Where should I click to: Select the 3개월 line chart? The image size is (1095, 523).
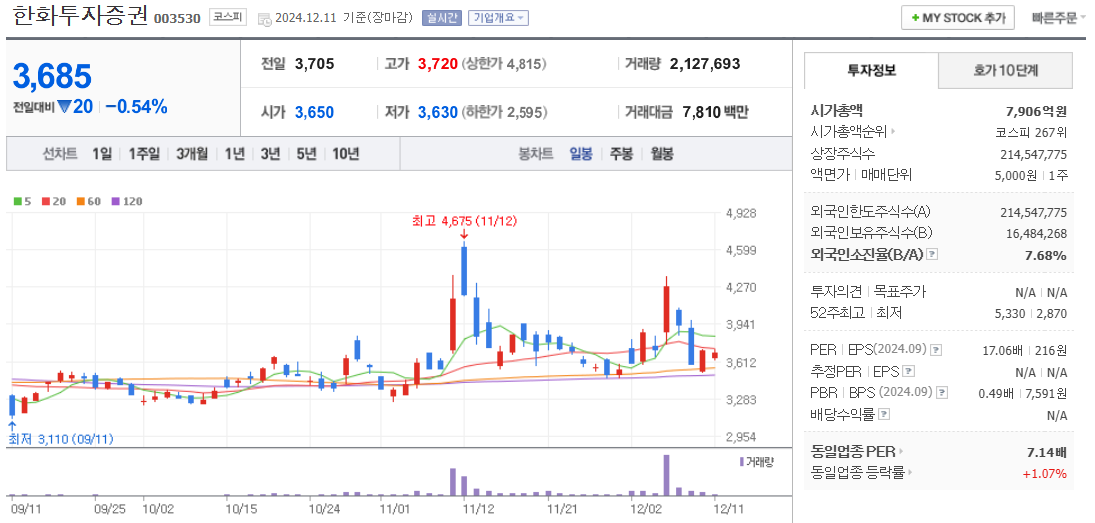pos(192,154)
